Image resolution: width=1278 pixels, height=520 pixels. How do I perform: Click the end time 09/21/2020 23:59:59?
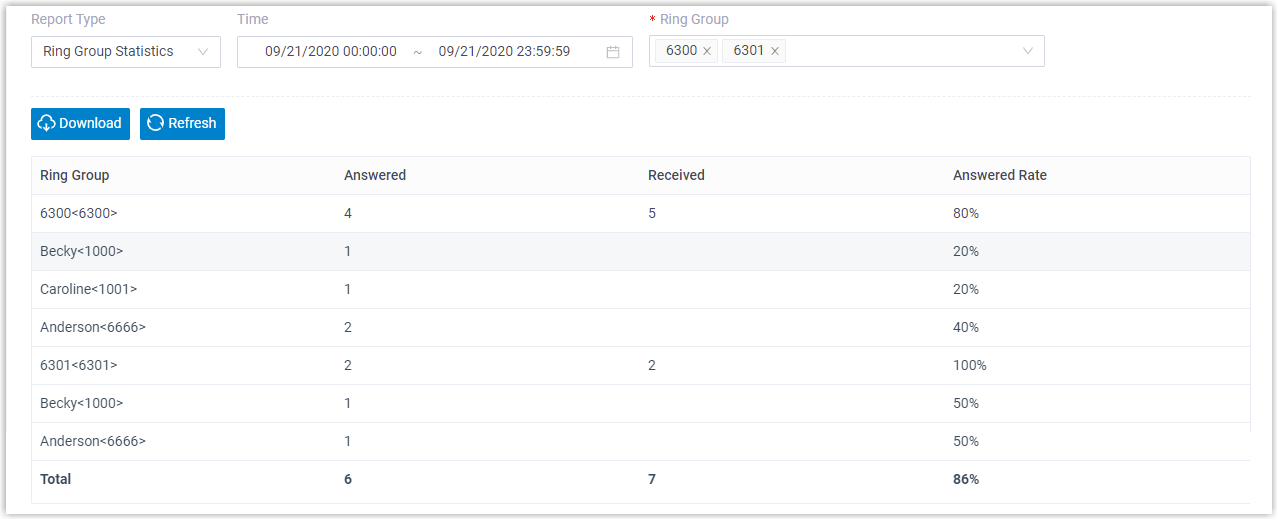pos(504,52)
